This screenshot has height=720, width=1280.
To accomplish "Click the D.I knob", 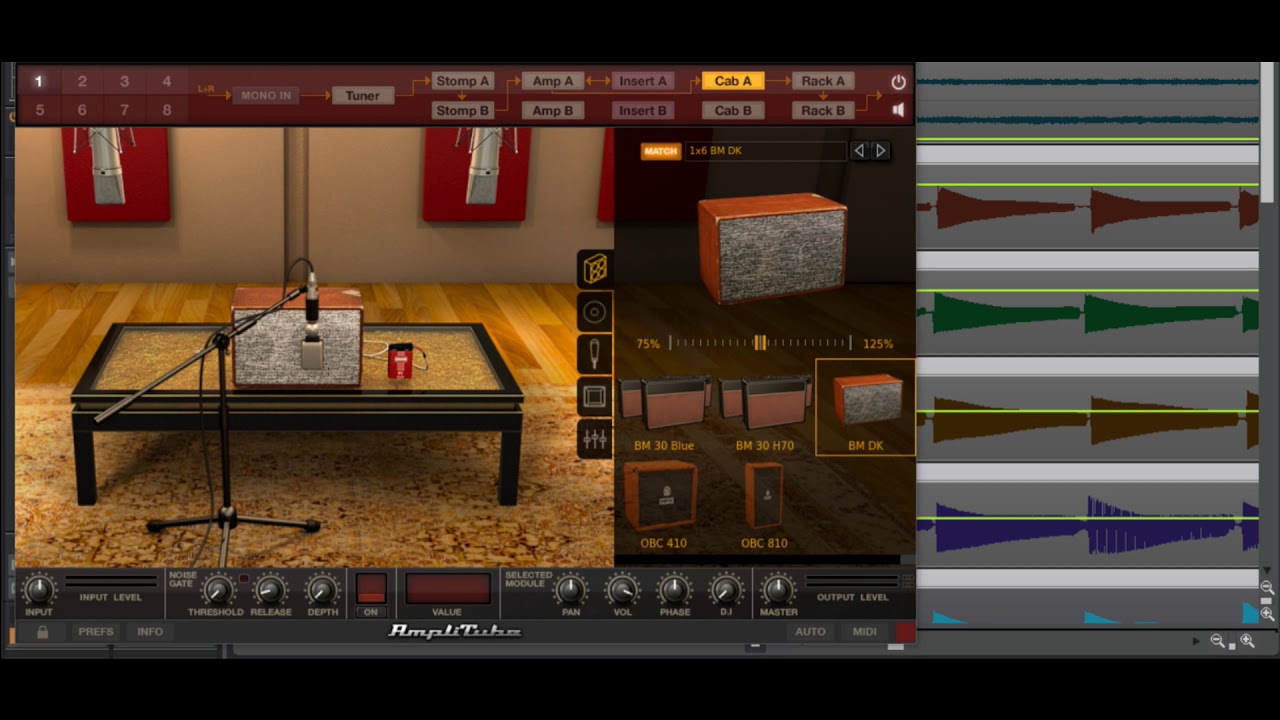I will pos(726,590).
